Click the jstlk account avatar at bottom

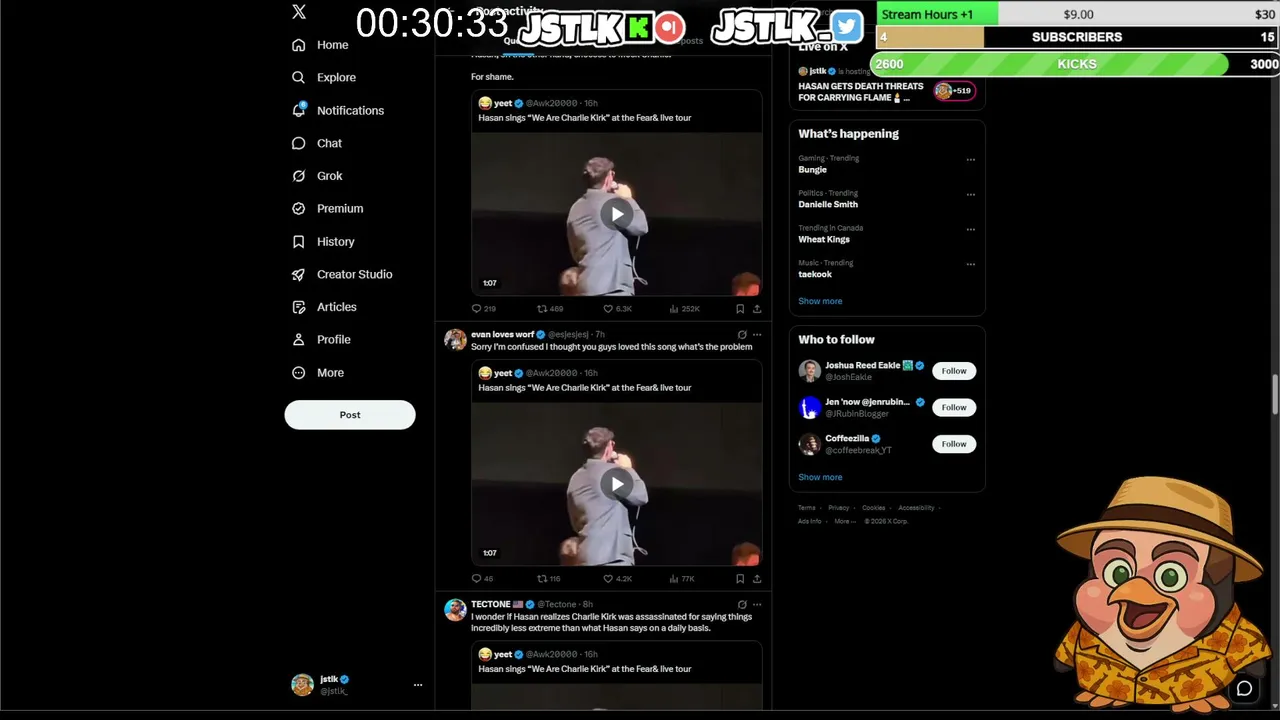(x=302, y=685)
